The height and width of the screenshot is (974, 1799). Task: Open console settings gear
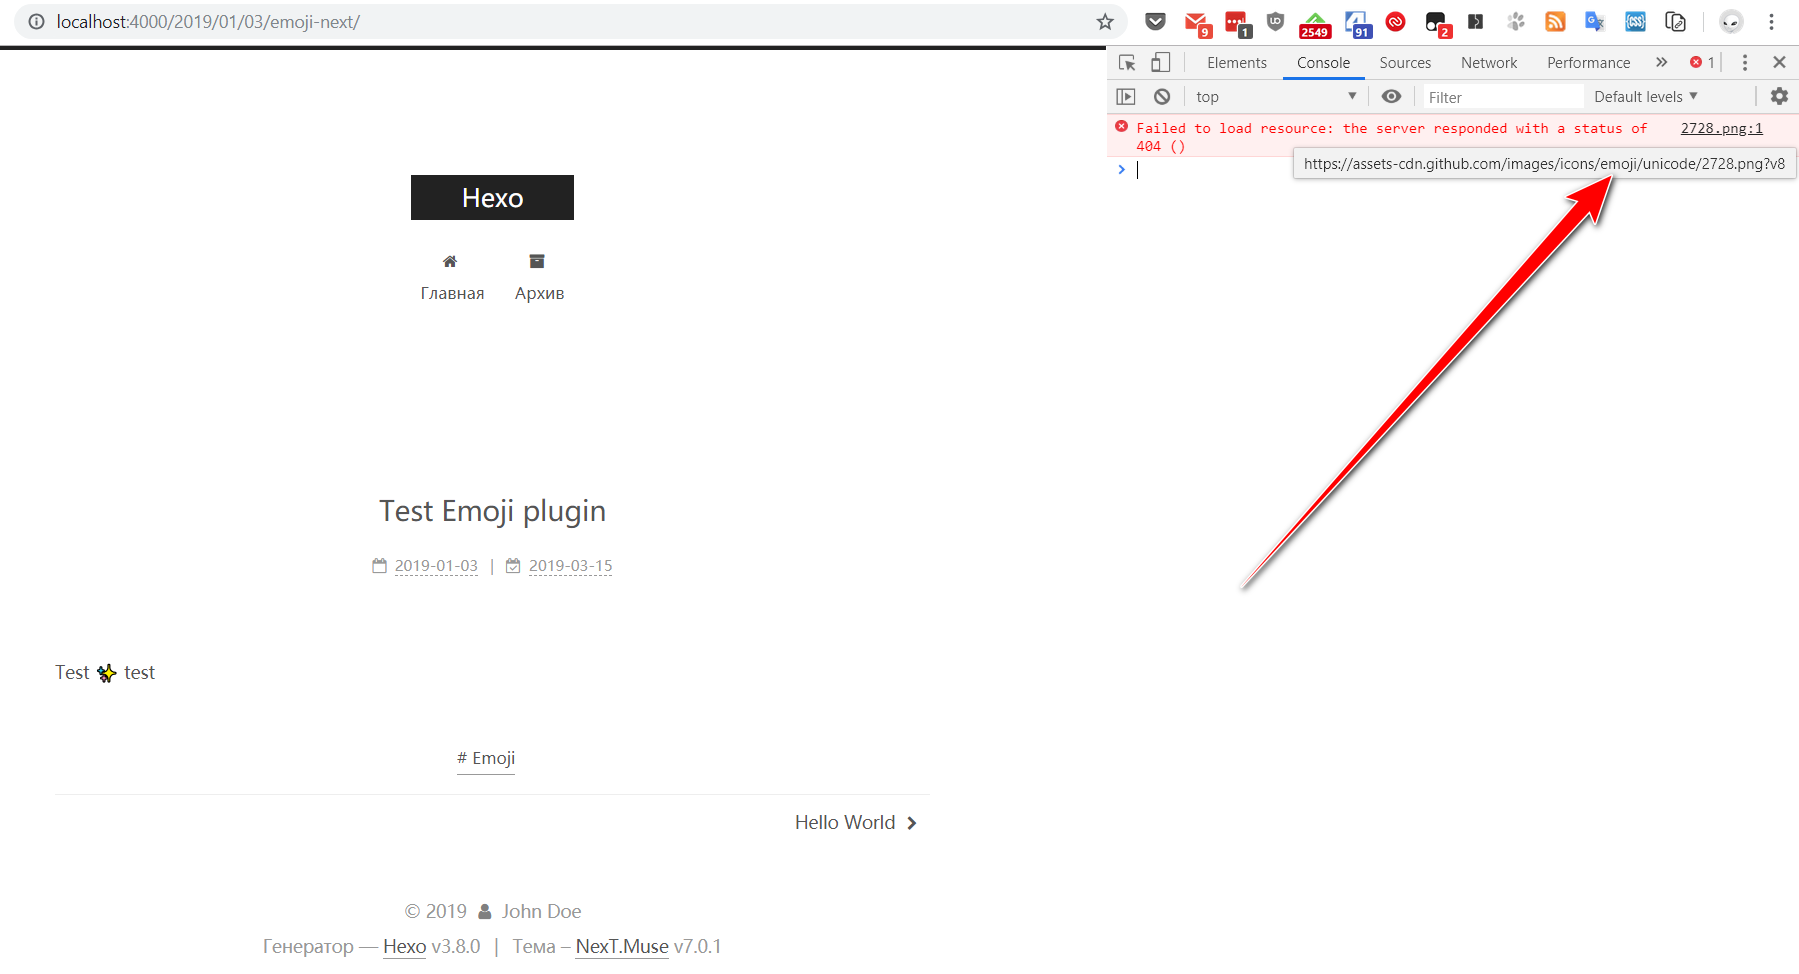click(x=1779, y=96)
